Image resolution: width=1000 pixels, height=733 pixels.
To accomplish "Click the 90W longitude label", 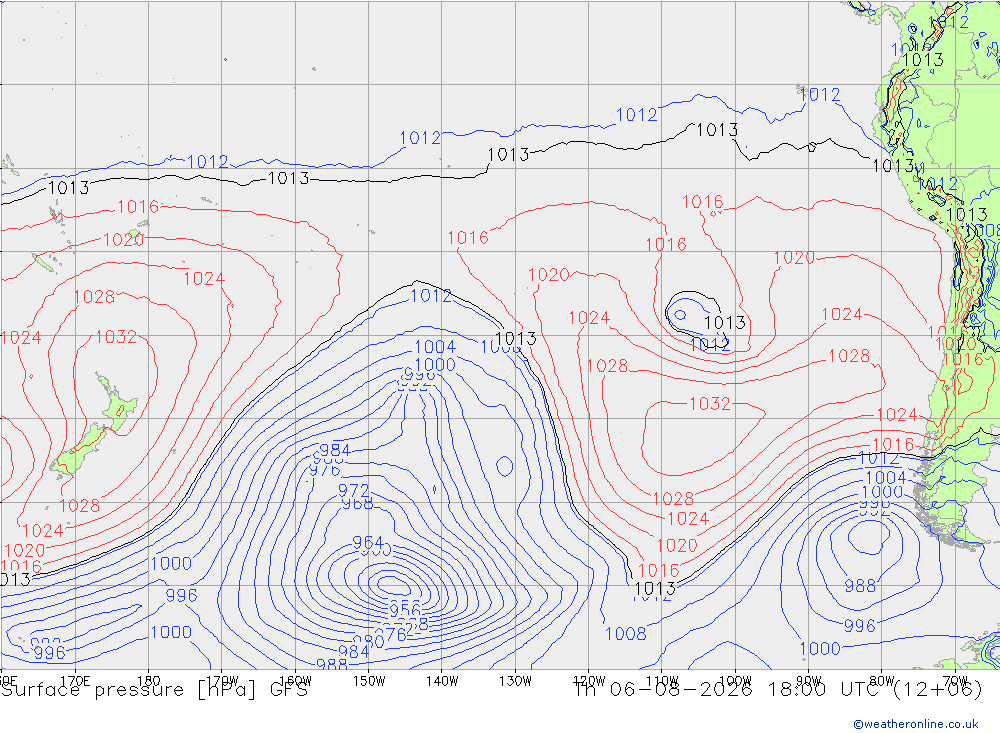I will click(x=809, y=681).
